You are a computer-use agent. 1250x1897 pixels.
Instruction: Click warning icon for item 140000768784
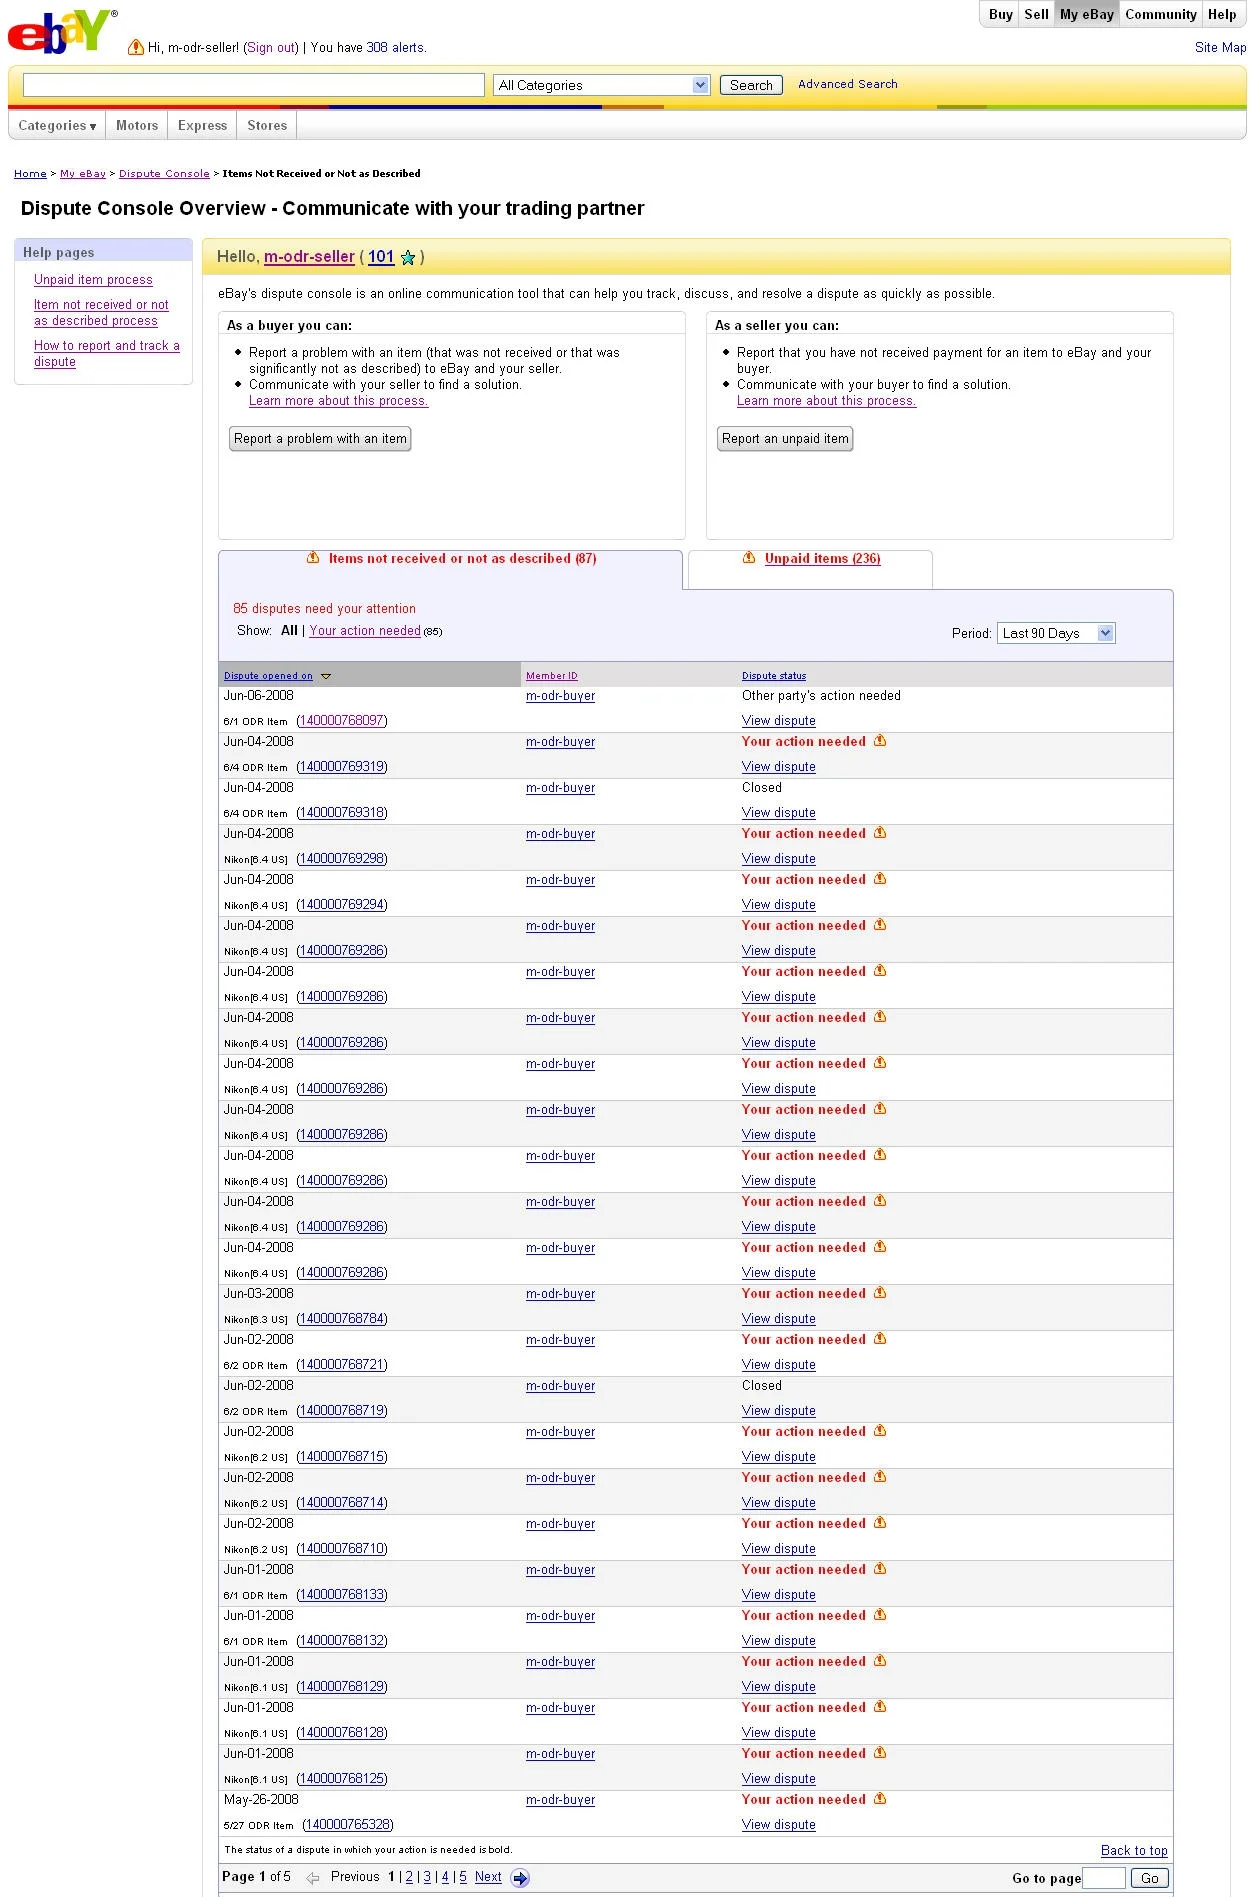coord(880,1293)
